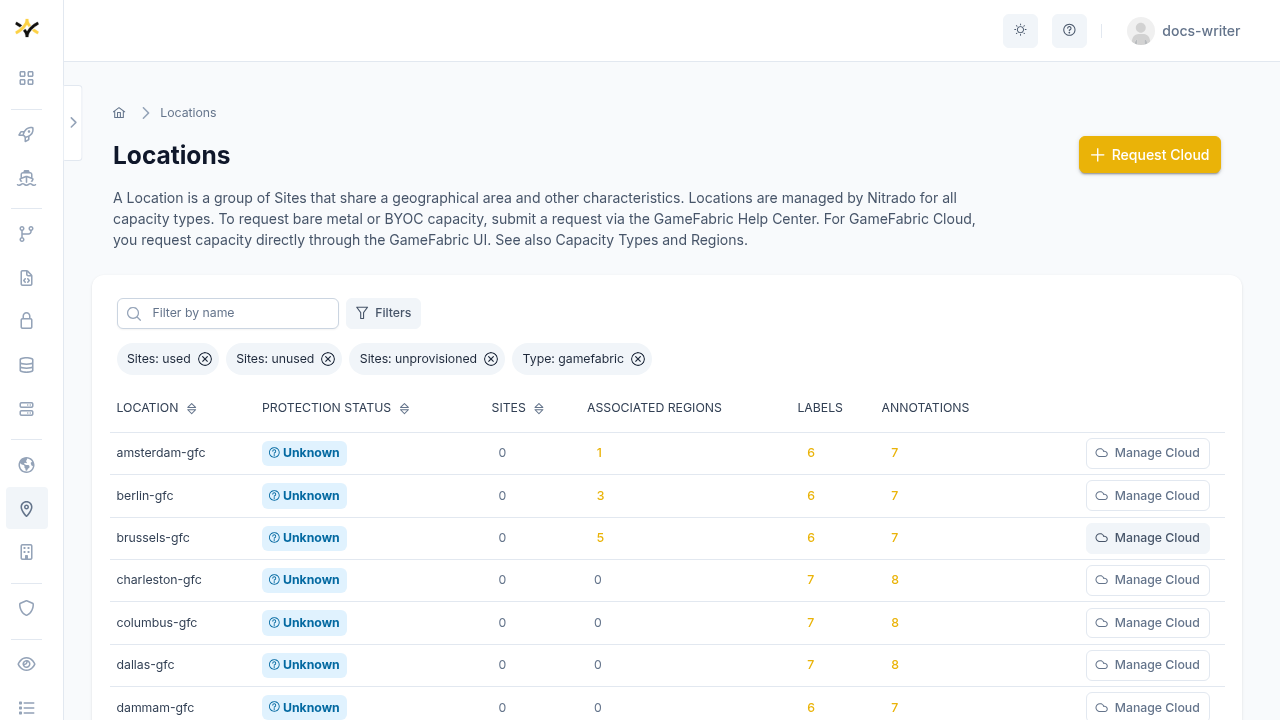Open amsterdam-gfc labels count 6
The height and width of the screenshot is (720, 1280).
coord(811,453)
